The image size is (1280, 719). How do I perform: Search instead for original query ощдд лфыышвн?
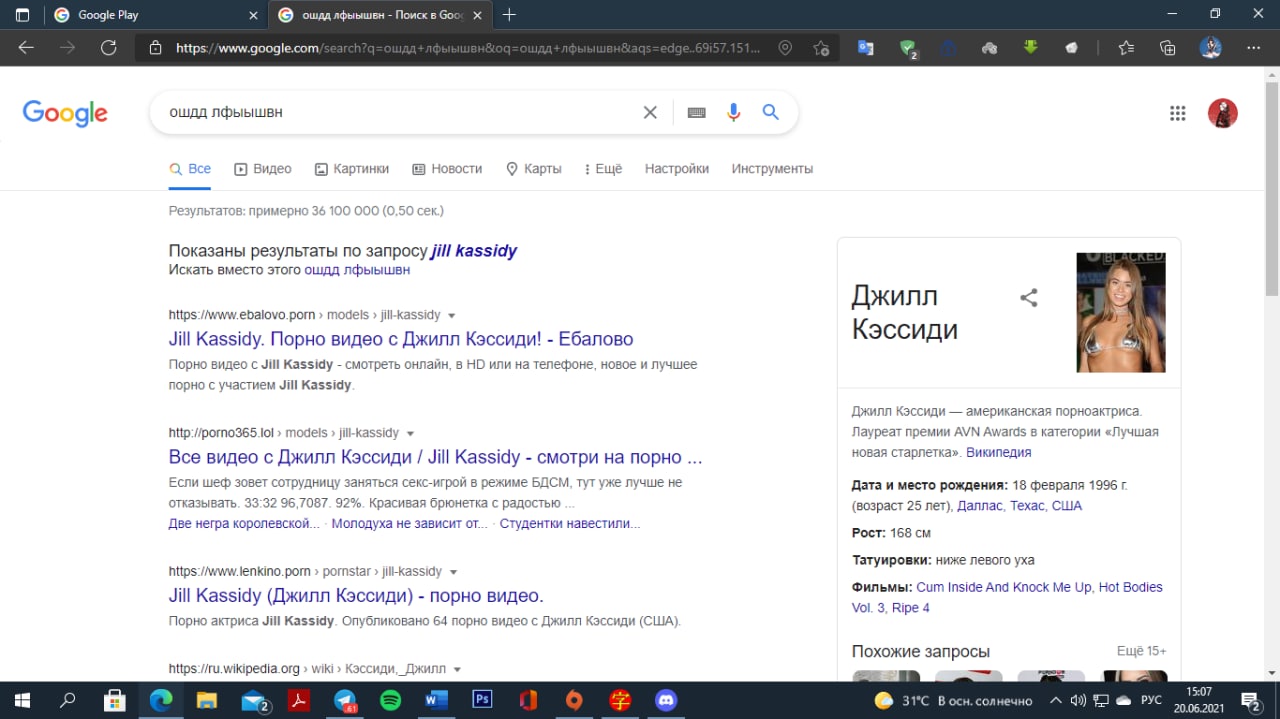(357, 270)
